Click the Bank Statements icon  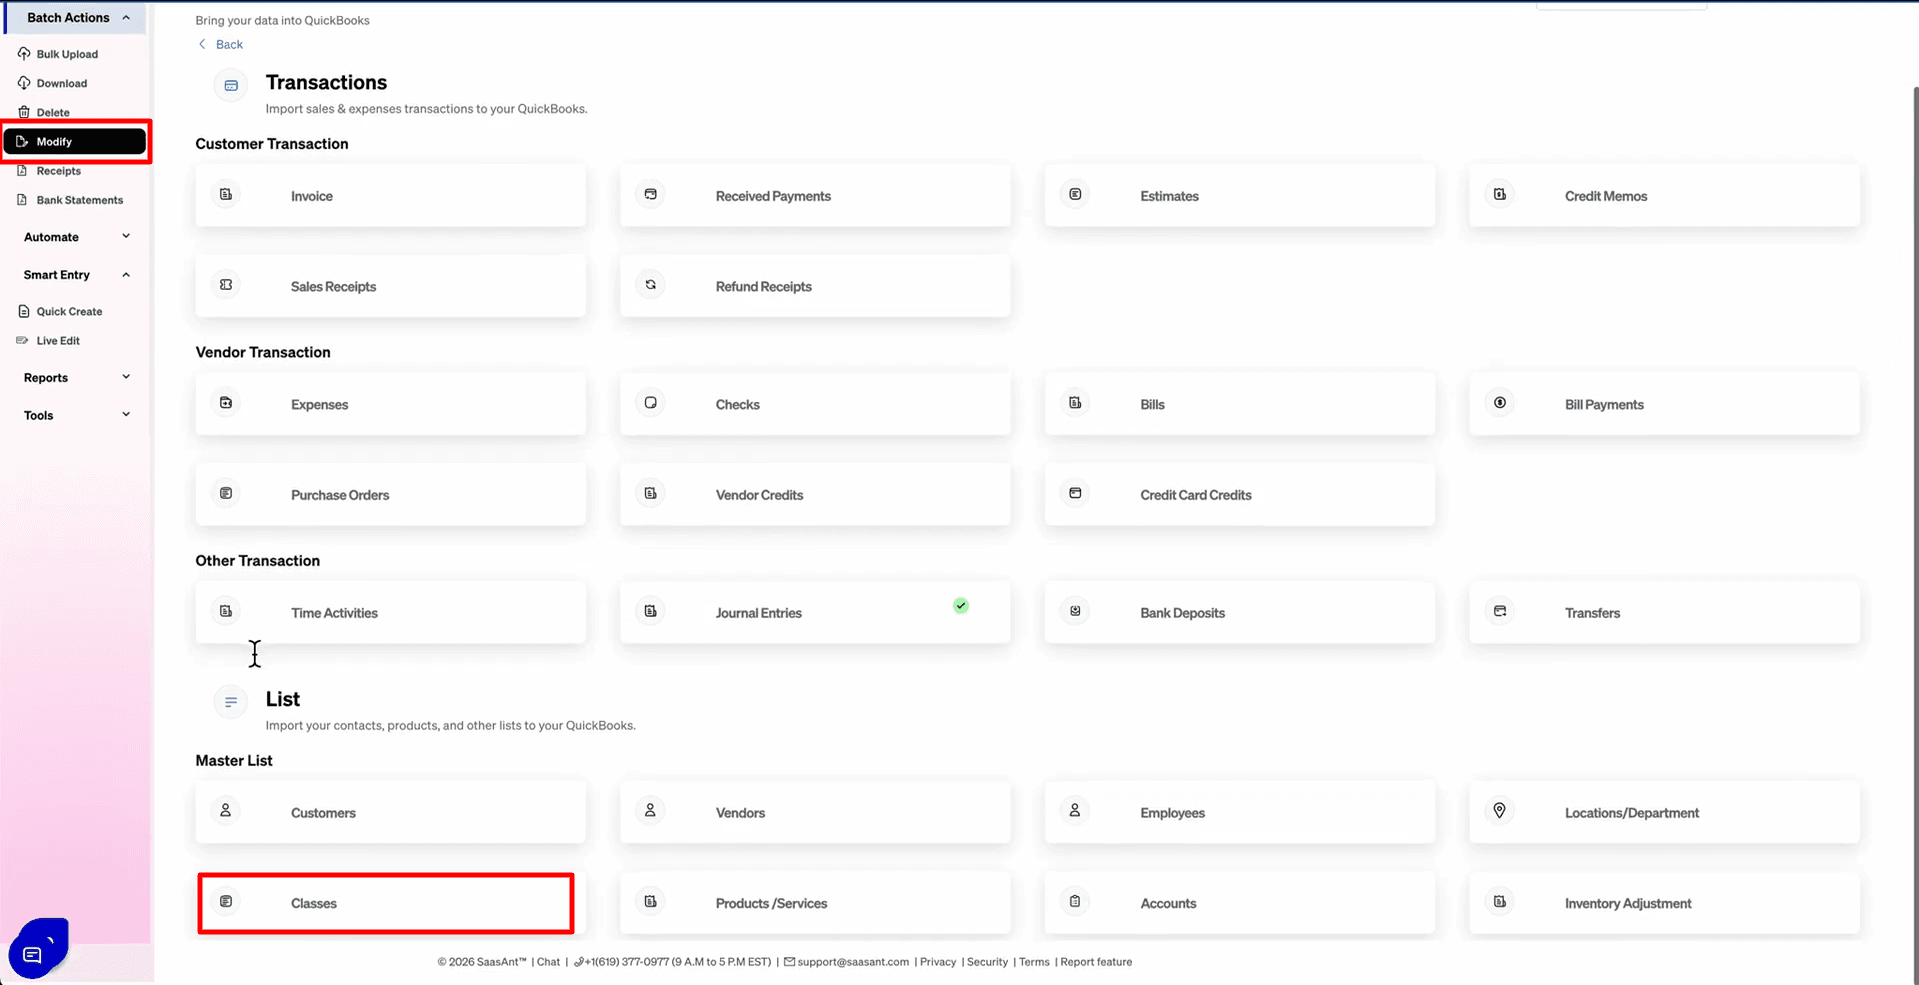pos(22,199)
